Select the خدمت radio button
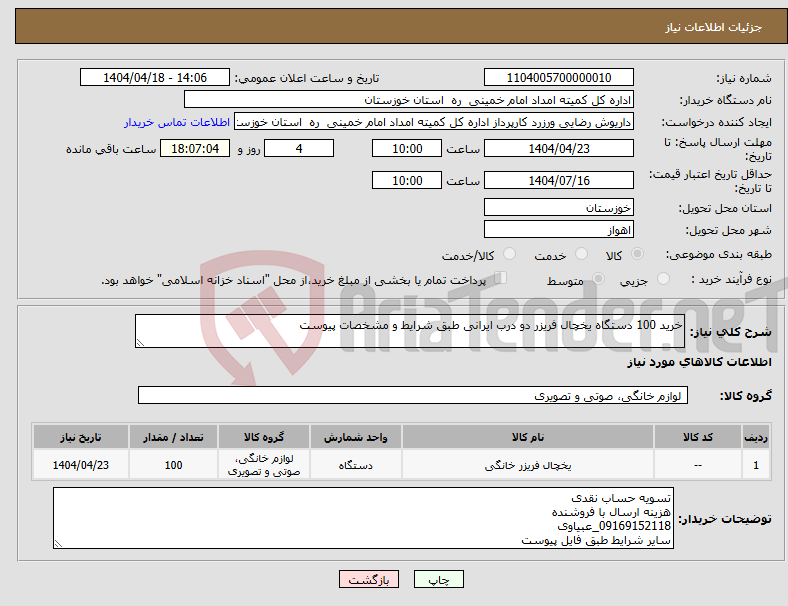Viewport: 788px width, 606px height. click(x=581, y=254)
